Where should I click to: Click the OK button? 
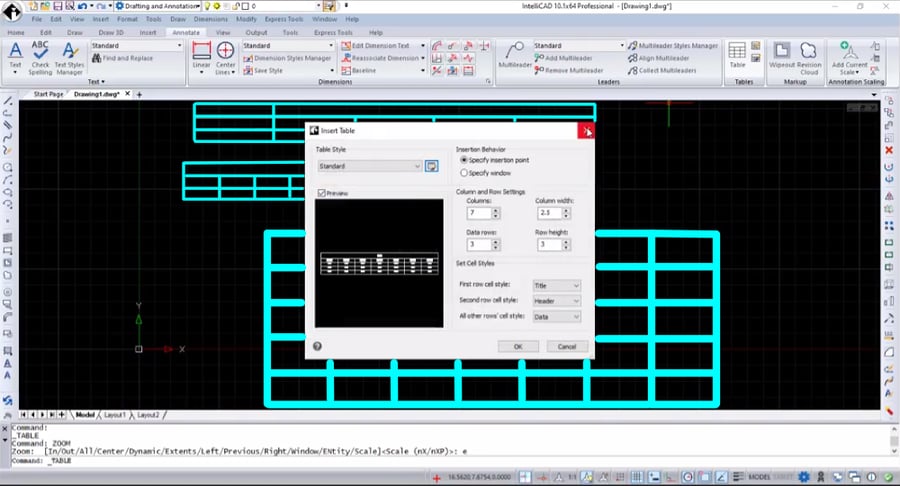click(x=517, y=346)
